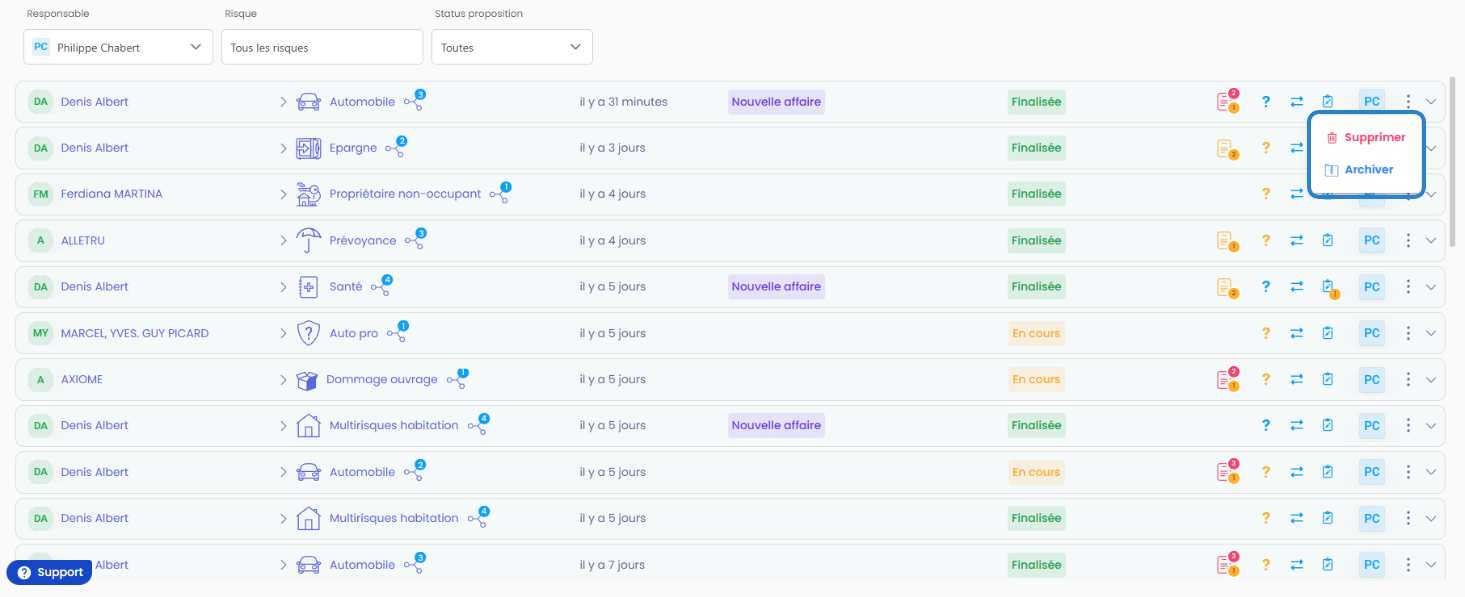Open the documents icon on the Santé row
Viewport: 1465px width, 597px height.
click(1227, 287)
